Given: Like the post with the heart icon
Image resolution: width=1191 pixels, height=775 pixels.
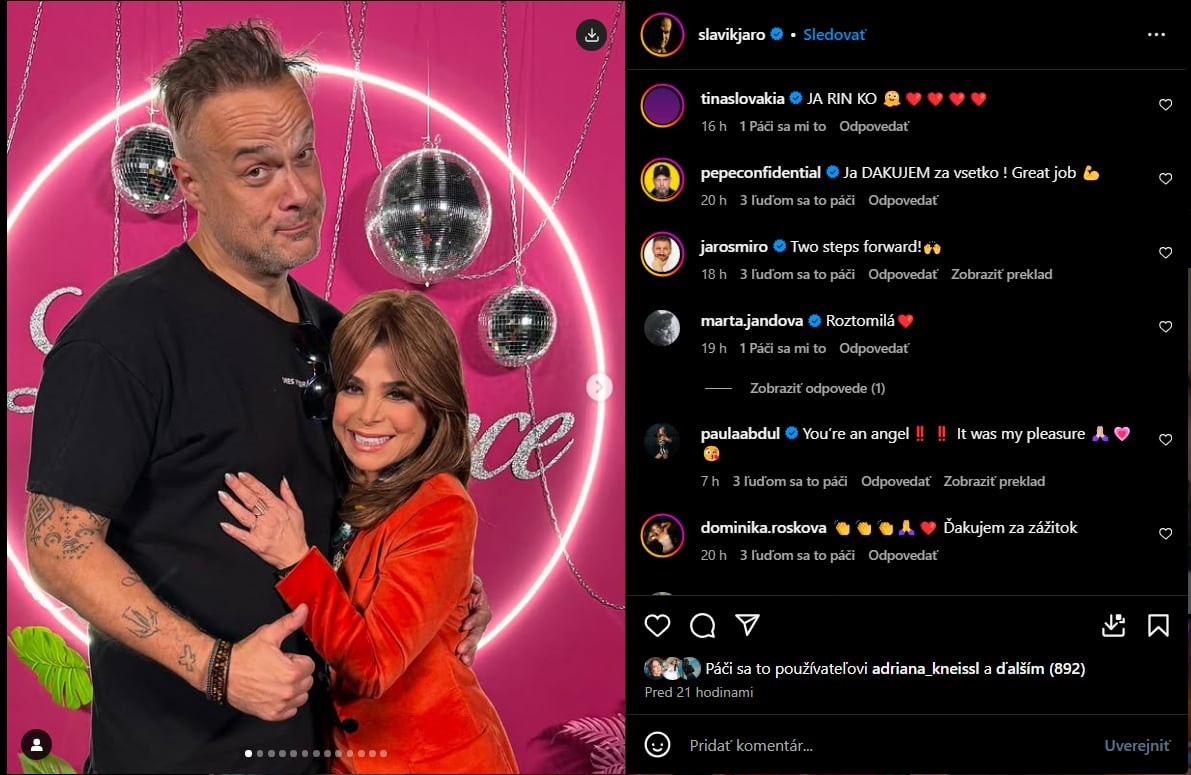Looking at the screenshot, I should (x=657, y=625).
